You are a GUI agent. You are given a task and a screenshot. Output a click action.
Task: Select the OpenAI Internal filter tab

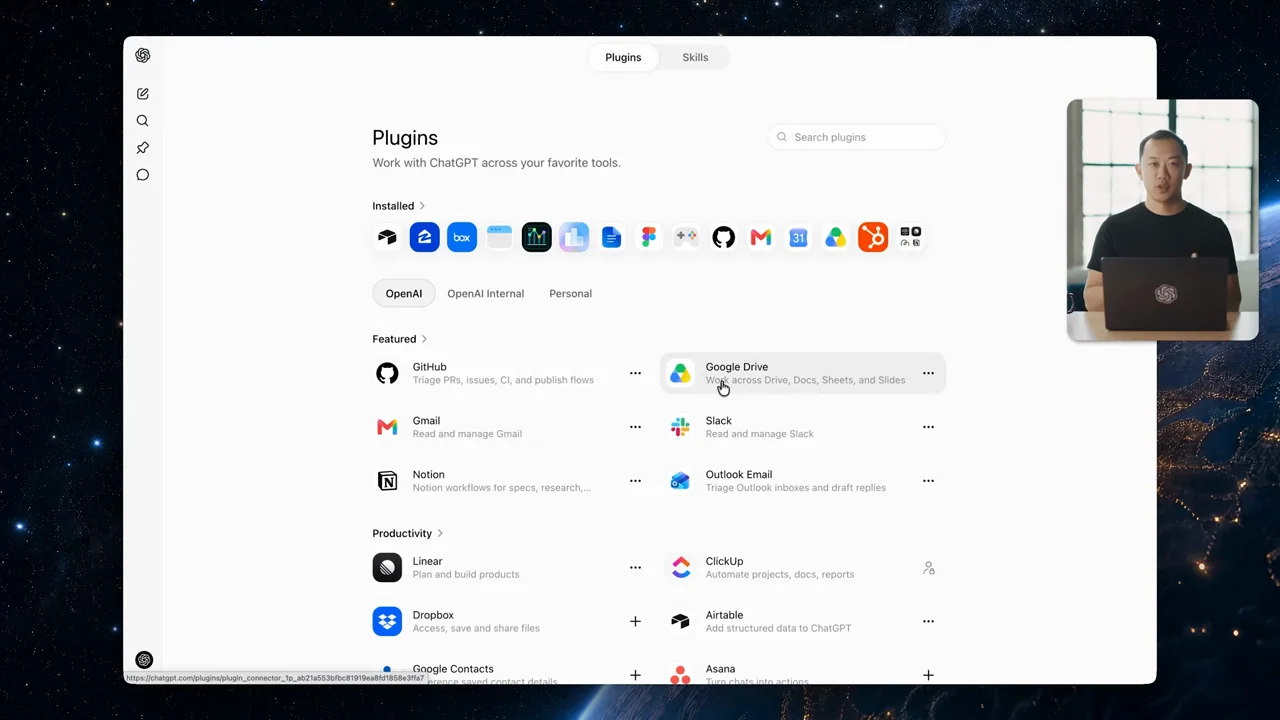coord(485,294)
